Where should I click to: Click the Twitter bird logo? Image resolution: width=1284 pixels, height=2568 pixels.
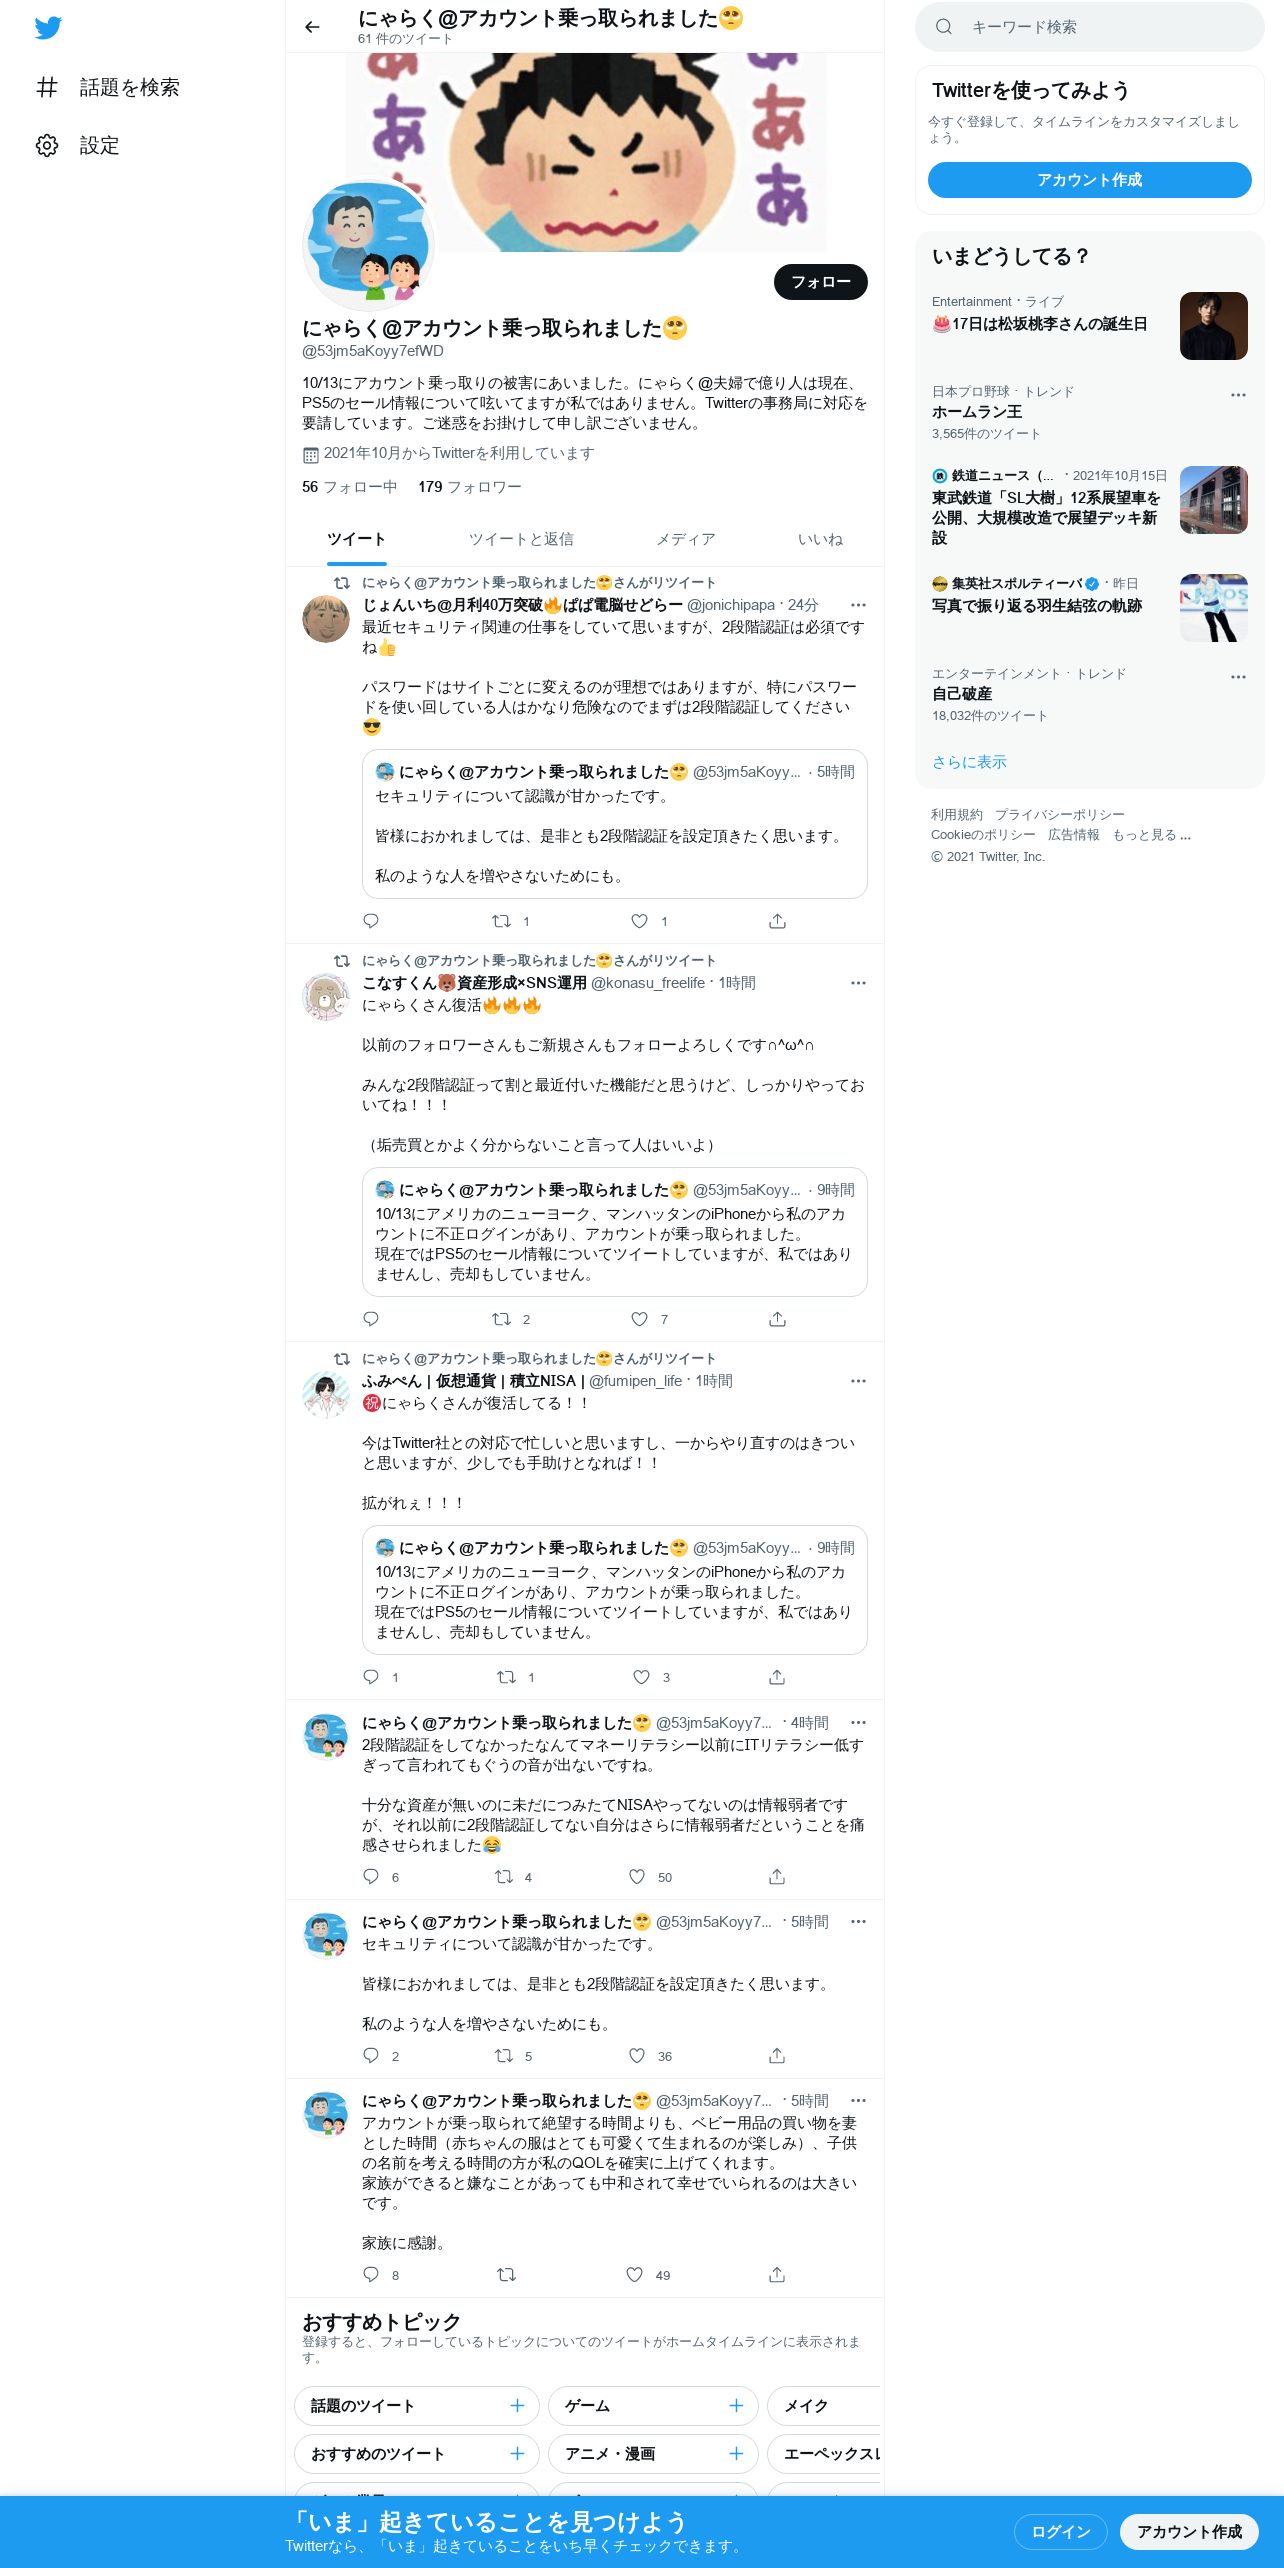48,27
